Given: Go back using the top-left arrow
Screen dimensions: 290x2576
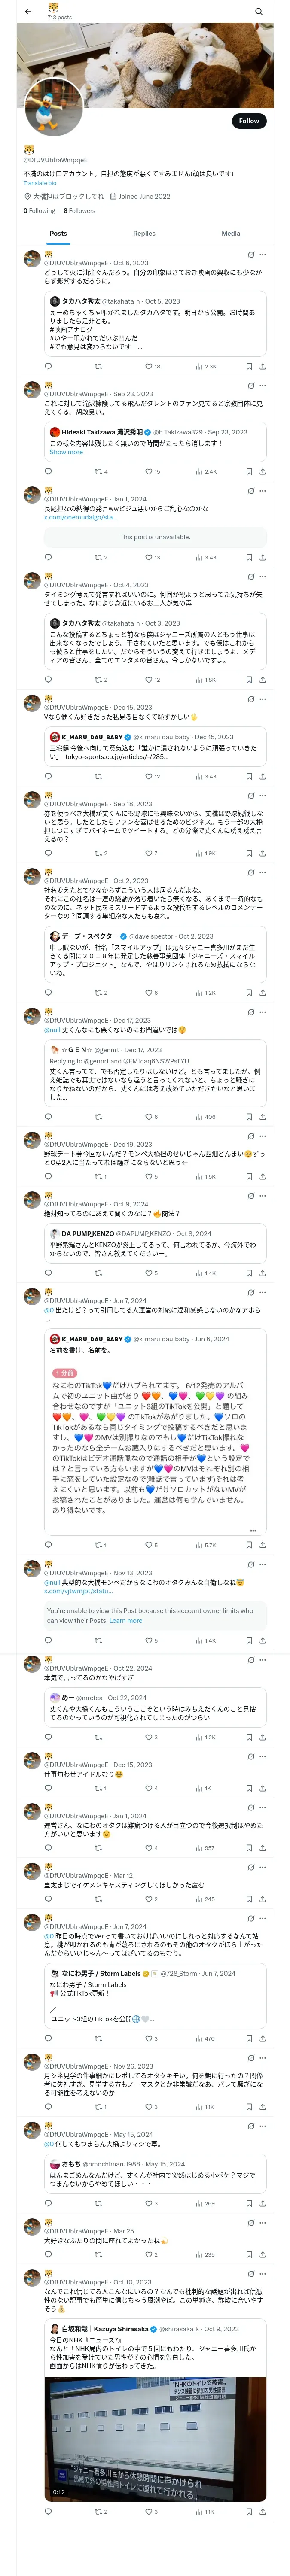Looking at the screenshot, I should tap(28, 11).
